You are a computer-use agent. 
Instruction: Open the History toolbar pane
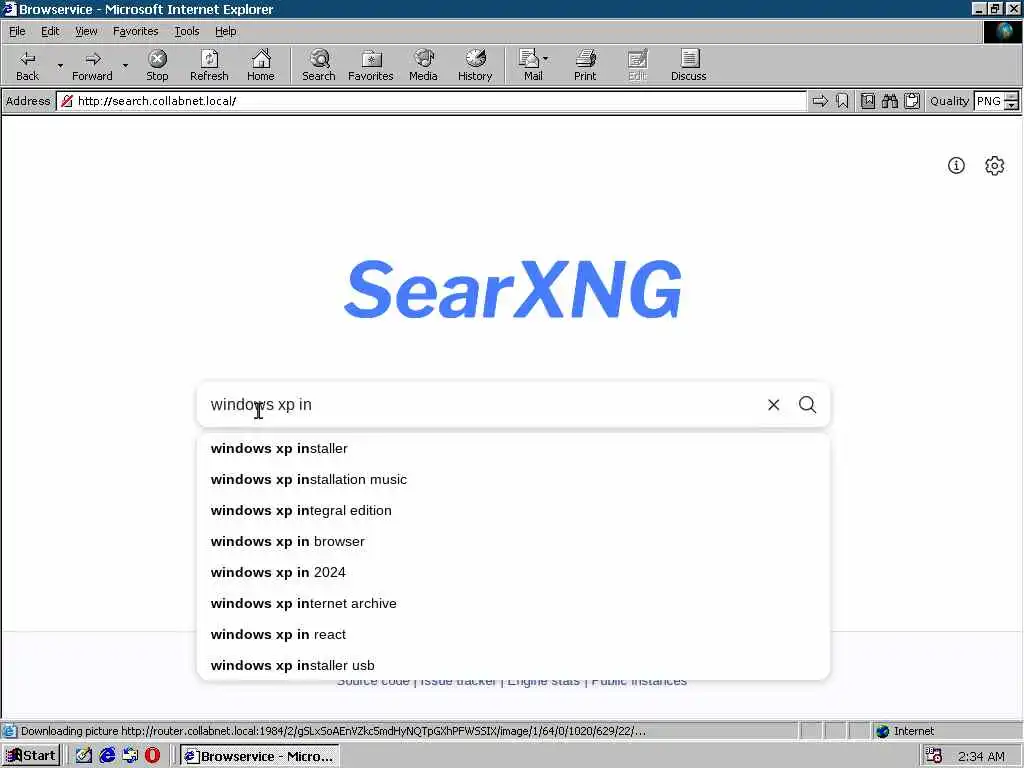475,65
